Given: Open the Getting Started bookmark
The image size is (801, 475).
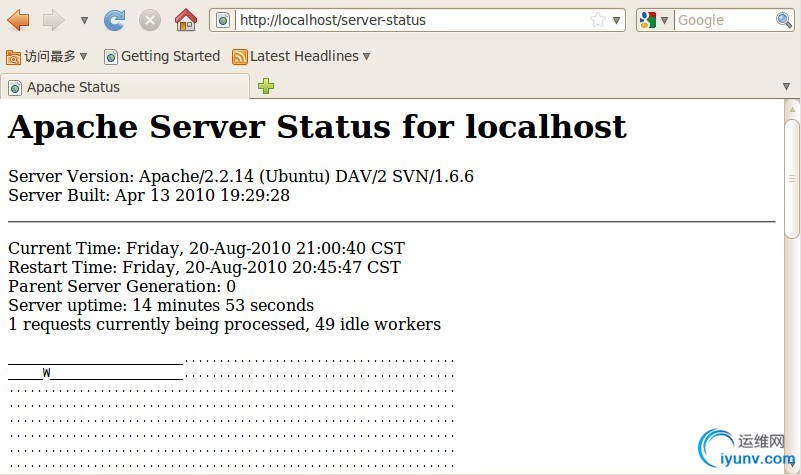Looking at the screenshot, I should (x=162, y=56).
